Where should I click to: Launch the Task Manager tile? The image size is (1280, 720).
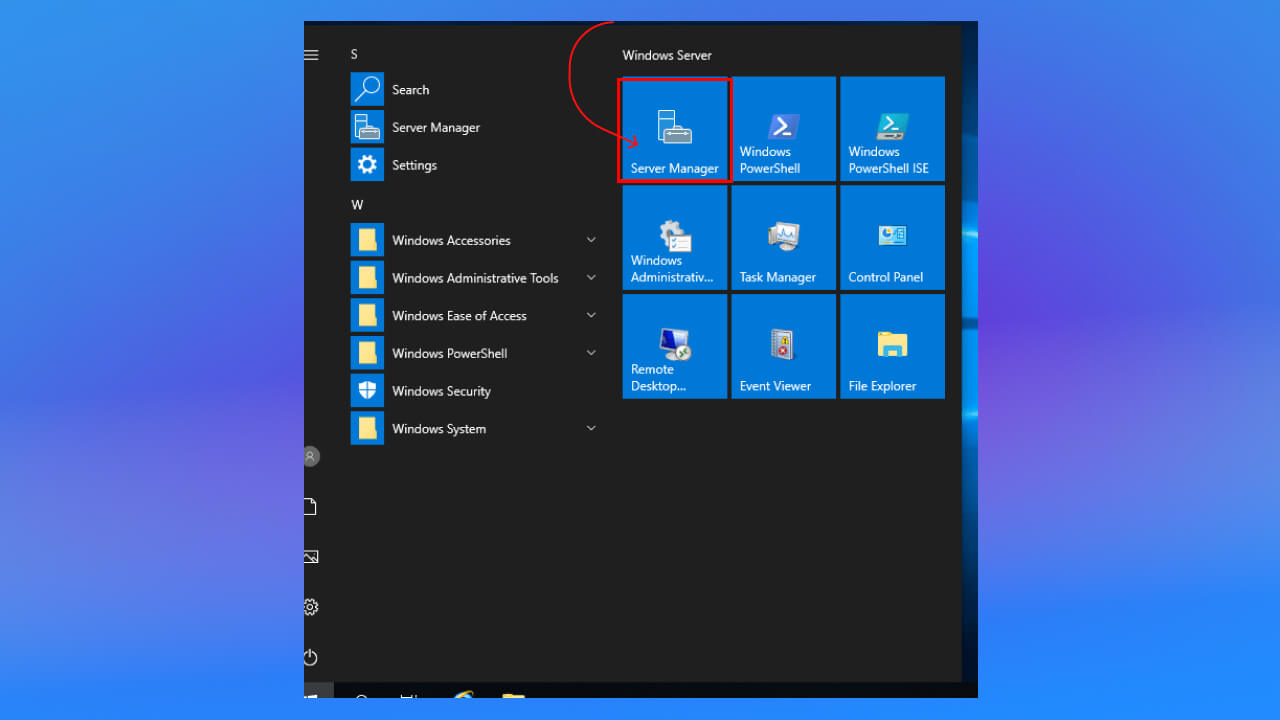783,238
